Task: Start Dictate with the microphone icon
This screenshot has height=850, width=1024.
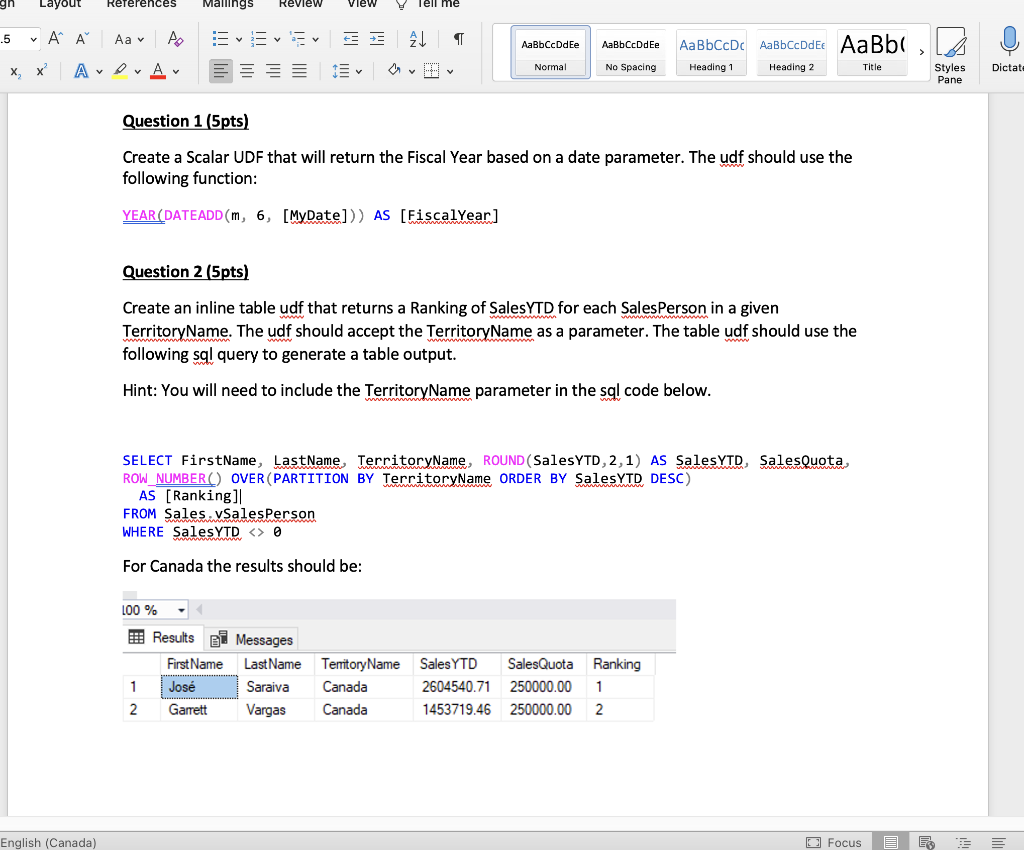Action: (x=1008, y=49)
